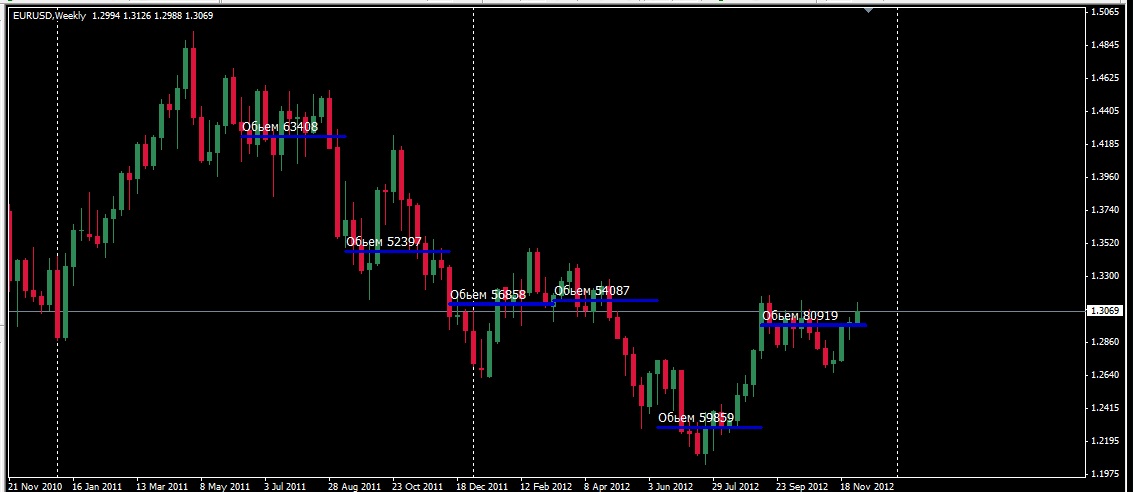The width and height of the screenshot is (1133, 492).
Task: Click the 12 Feb 2012 date label
Action: [546, 486]
